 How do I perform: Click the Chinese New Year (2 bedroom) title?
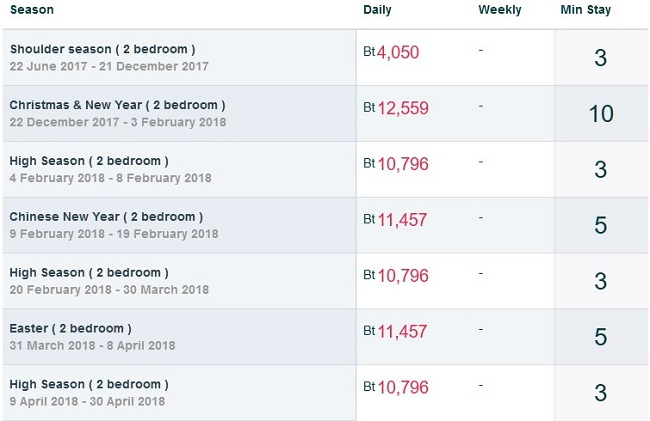[106, 217]
